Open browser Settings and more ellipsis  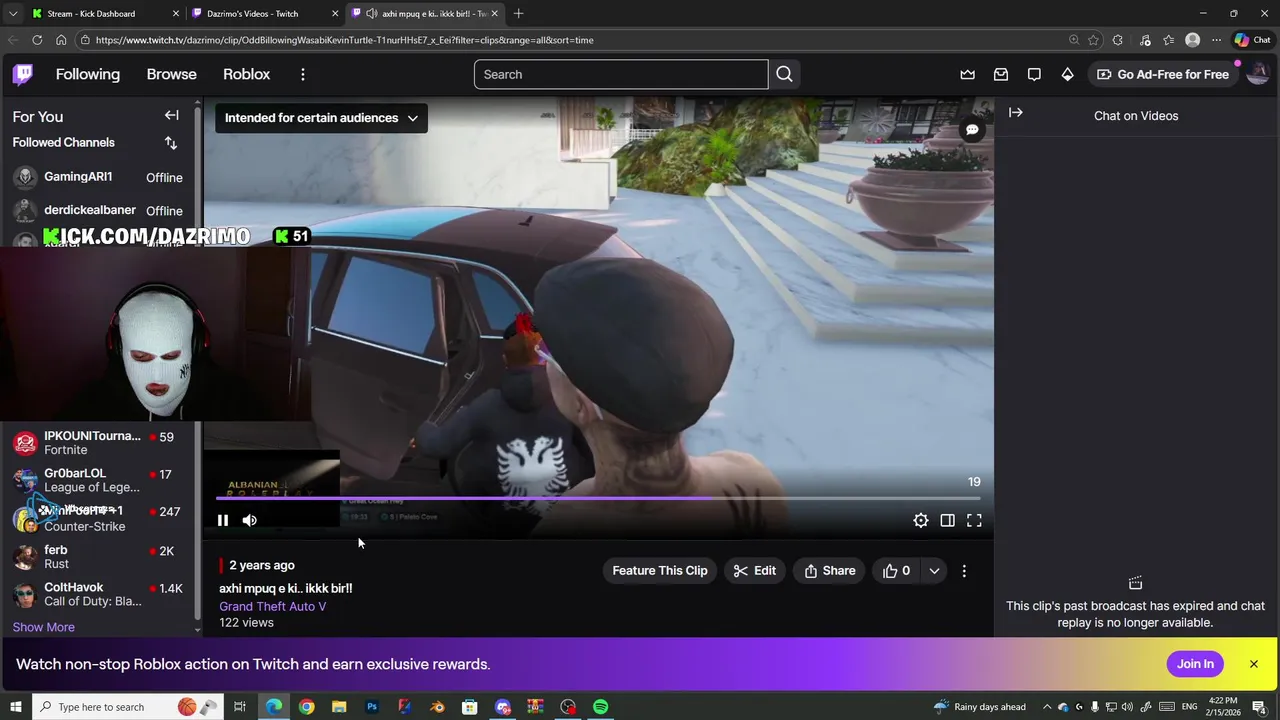tap(1216, 40)
